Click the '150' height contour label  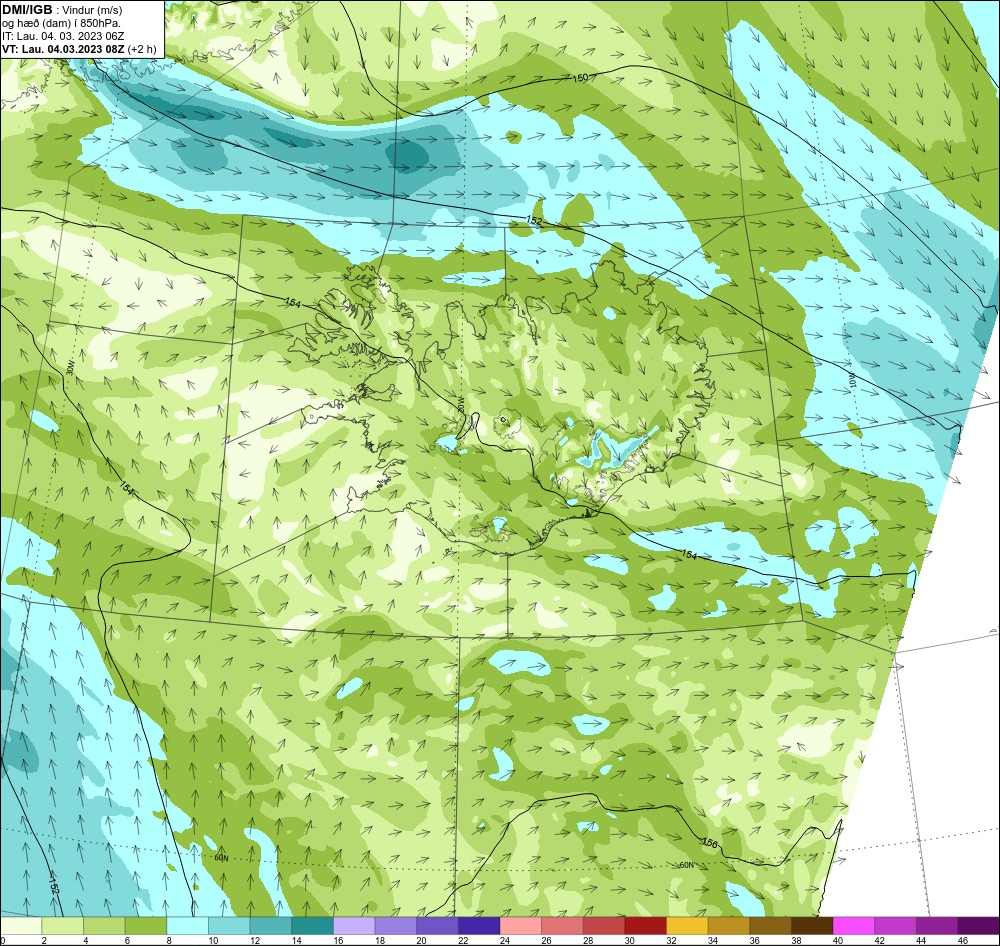click(x=580, y=78)
